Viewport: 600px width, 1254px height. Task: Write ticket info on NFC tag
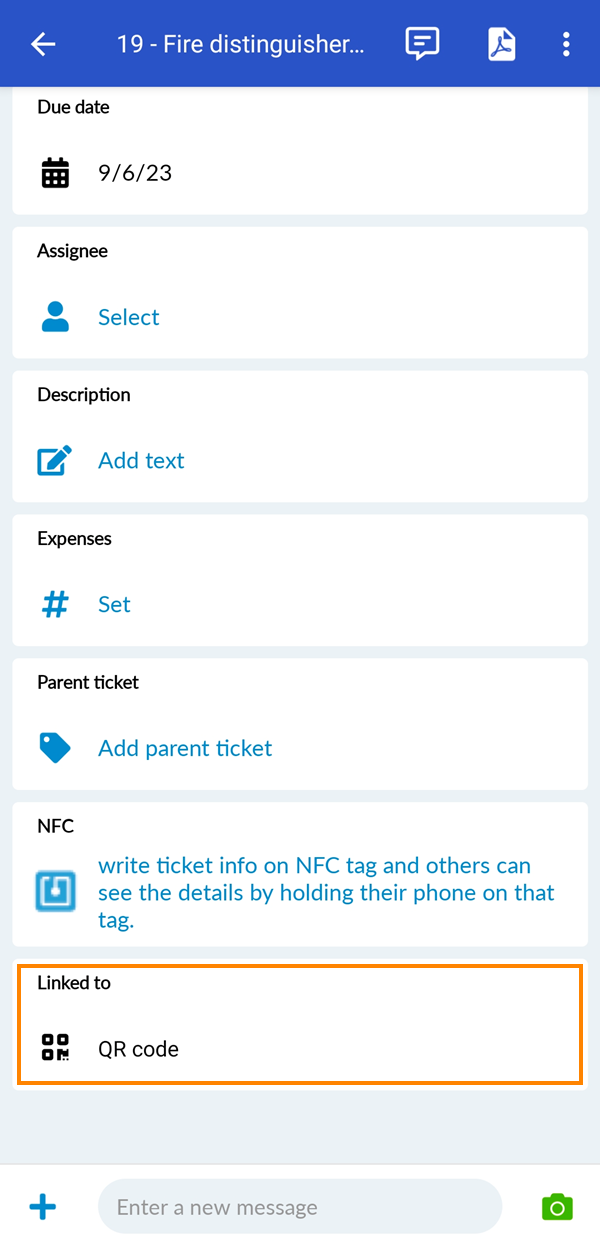pos(310,892)
